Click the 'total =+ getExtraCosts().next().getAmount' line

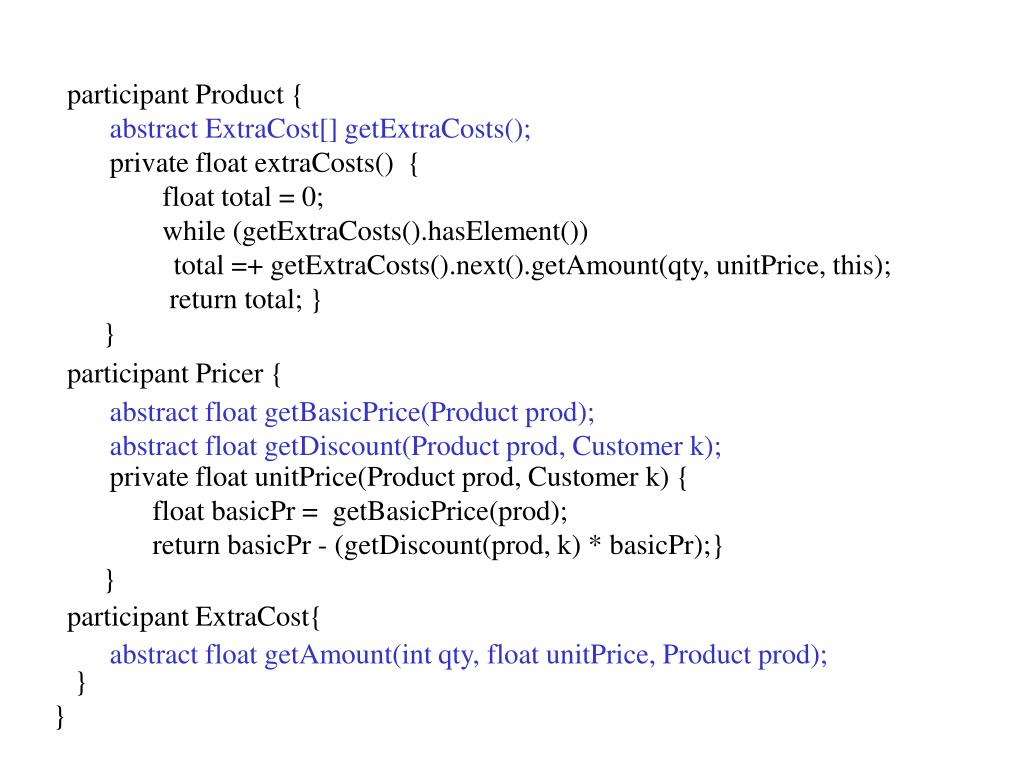point(532,266)
